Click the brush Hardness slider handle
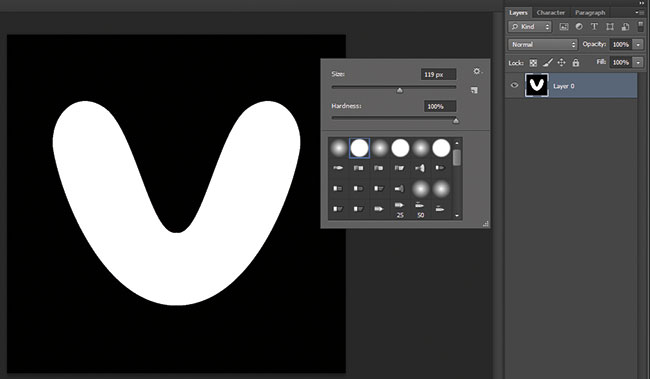This screenshot has width=650, height=379. [456, 121]
